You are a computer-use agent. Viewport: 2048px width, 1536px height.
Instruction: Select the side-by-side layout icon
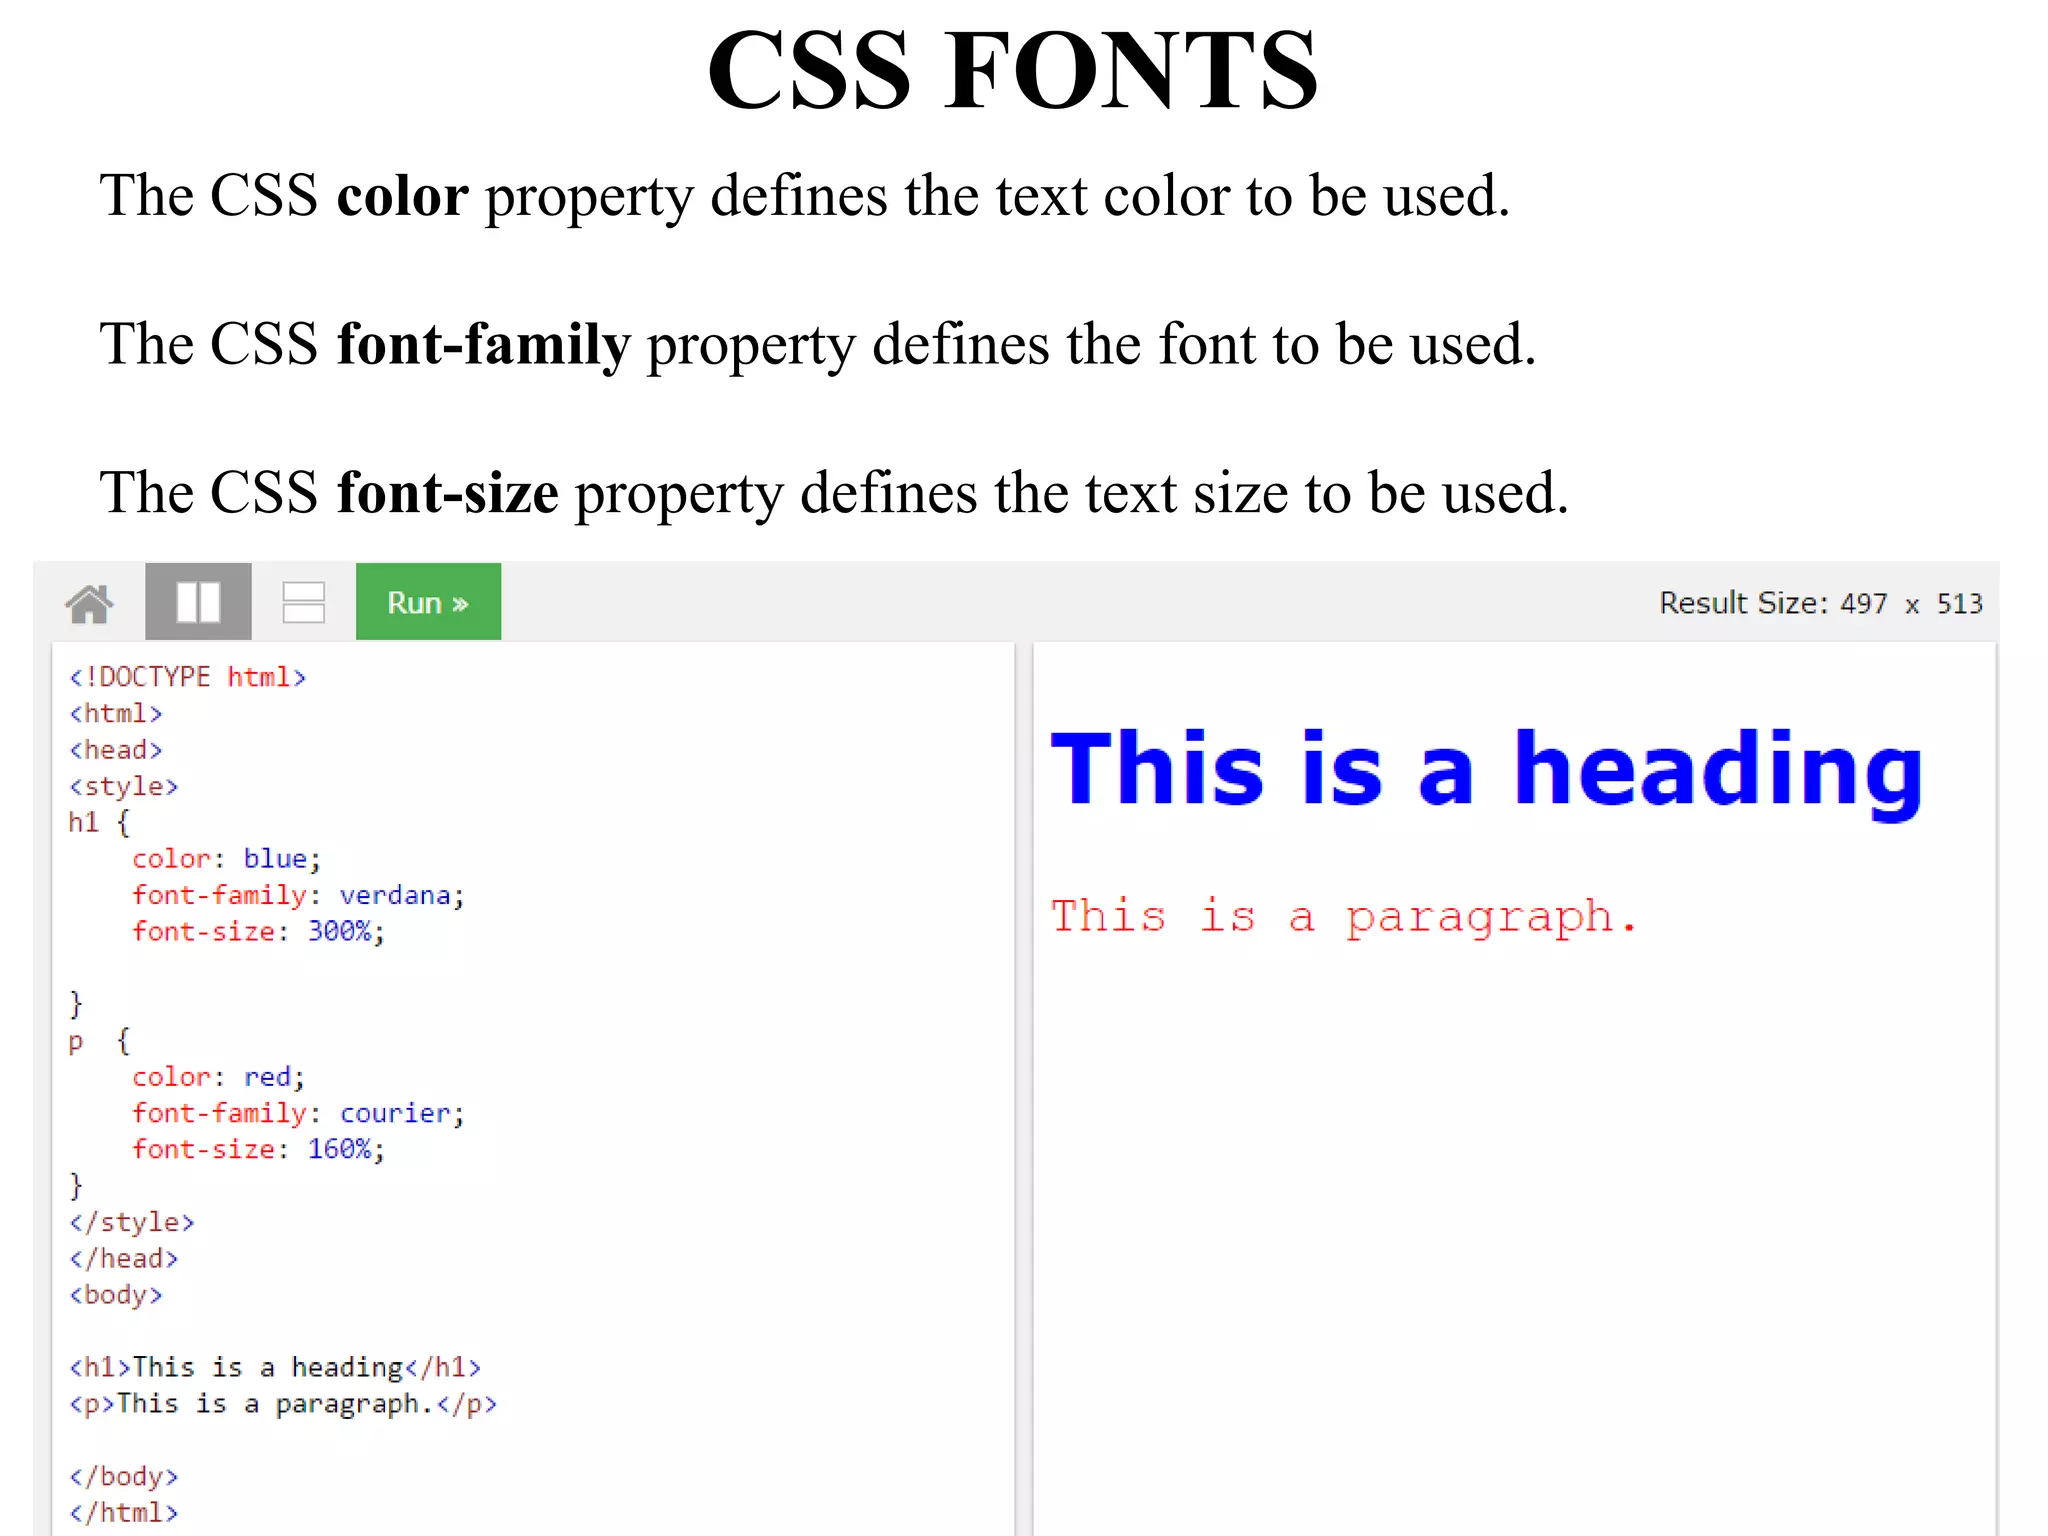[198, 602]
